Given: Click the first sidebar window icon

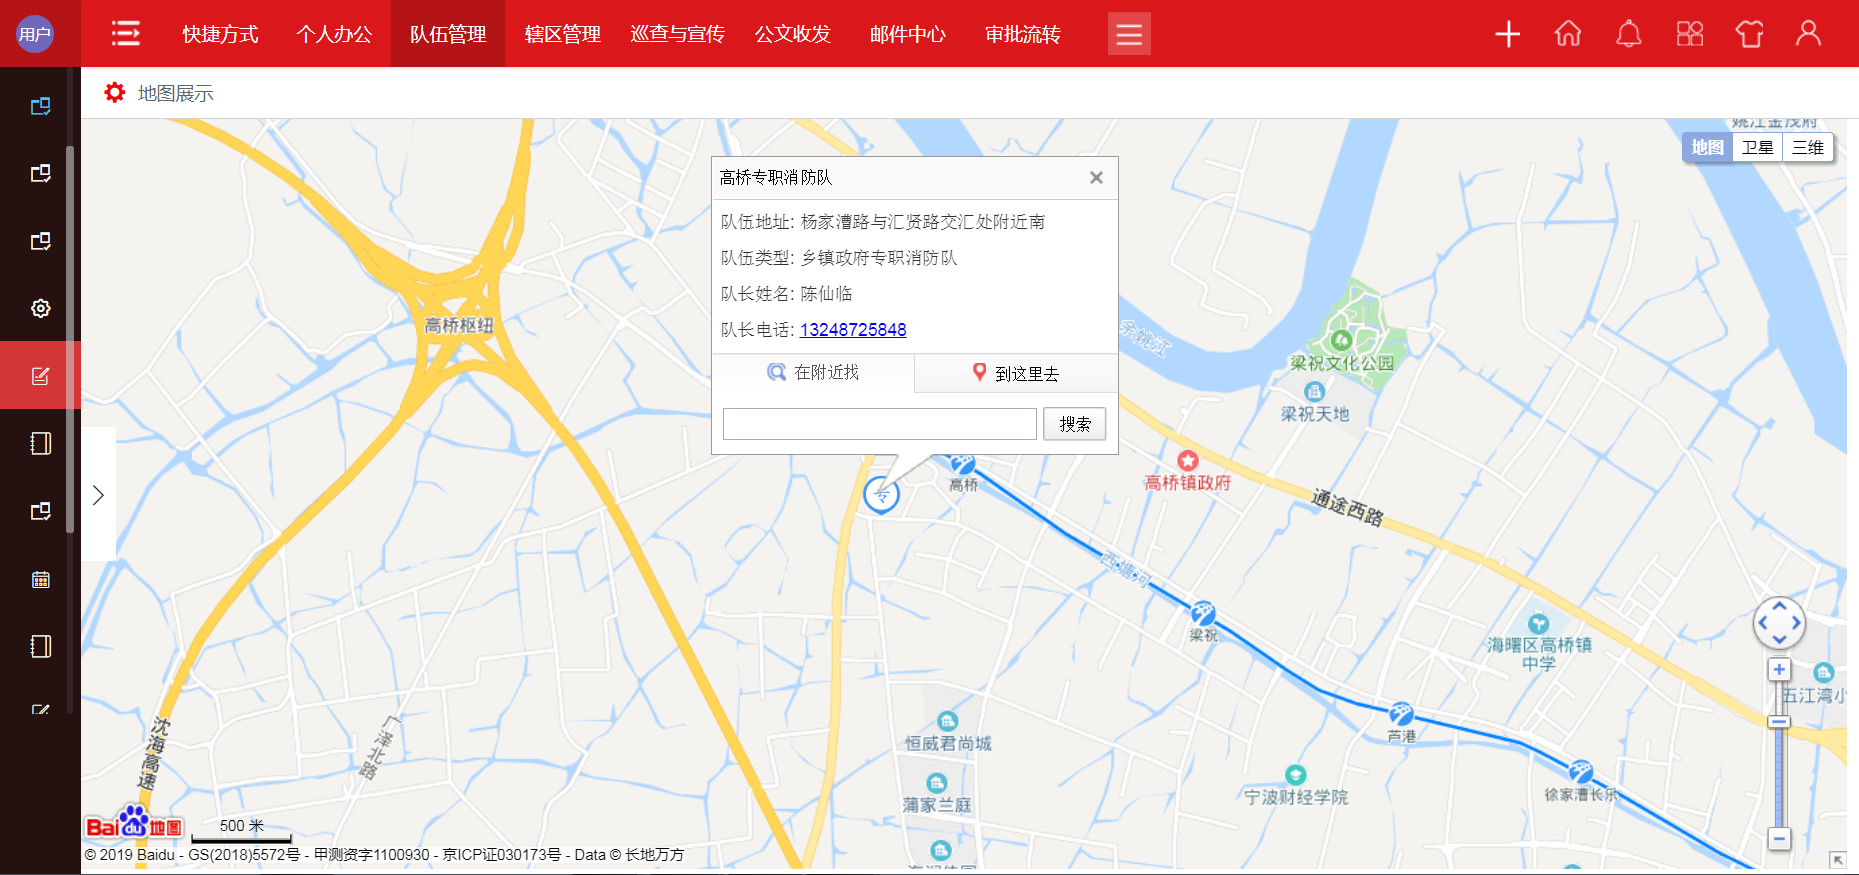Looking at the screenshot, I should point(40,106).
